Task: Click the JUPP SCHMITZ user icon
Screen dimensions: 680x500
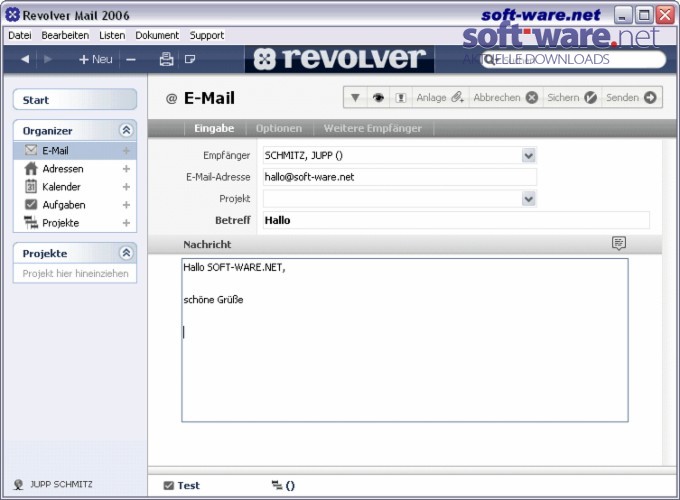Action: coord(18,484)
